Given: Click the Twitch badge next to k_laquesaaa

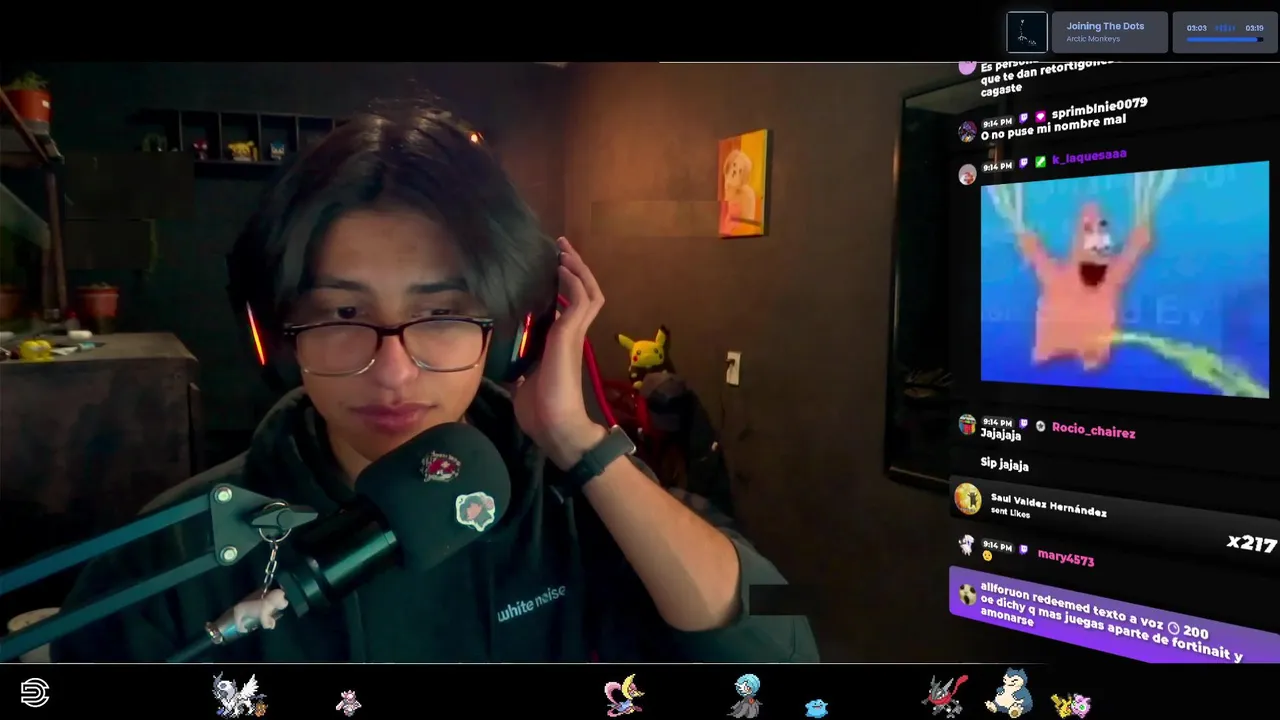Looking at the screenshot, I should pos(1023,163).
